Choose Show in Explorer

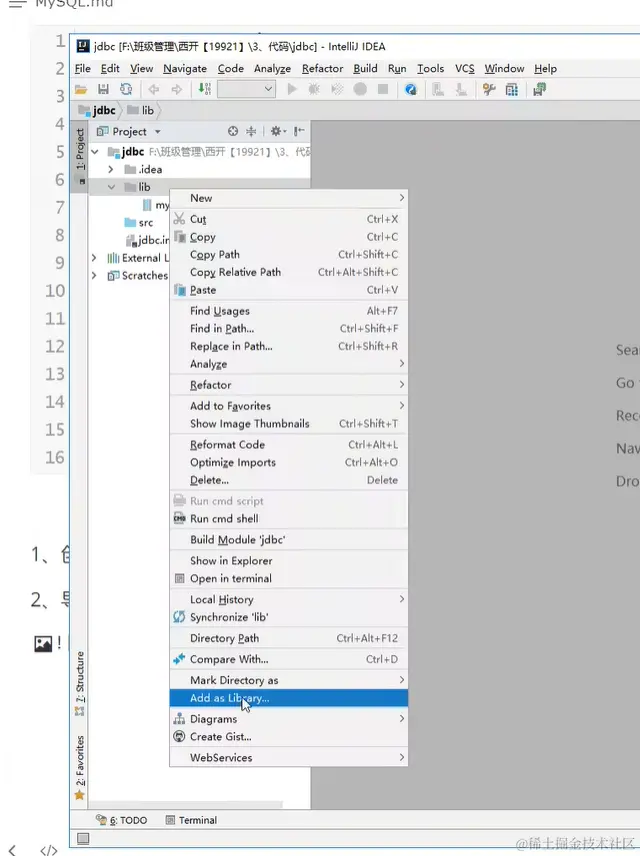[x=288, y=561]
